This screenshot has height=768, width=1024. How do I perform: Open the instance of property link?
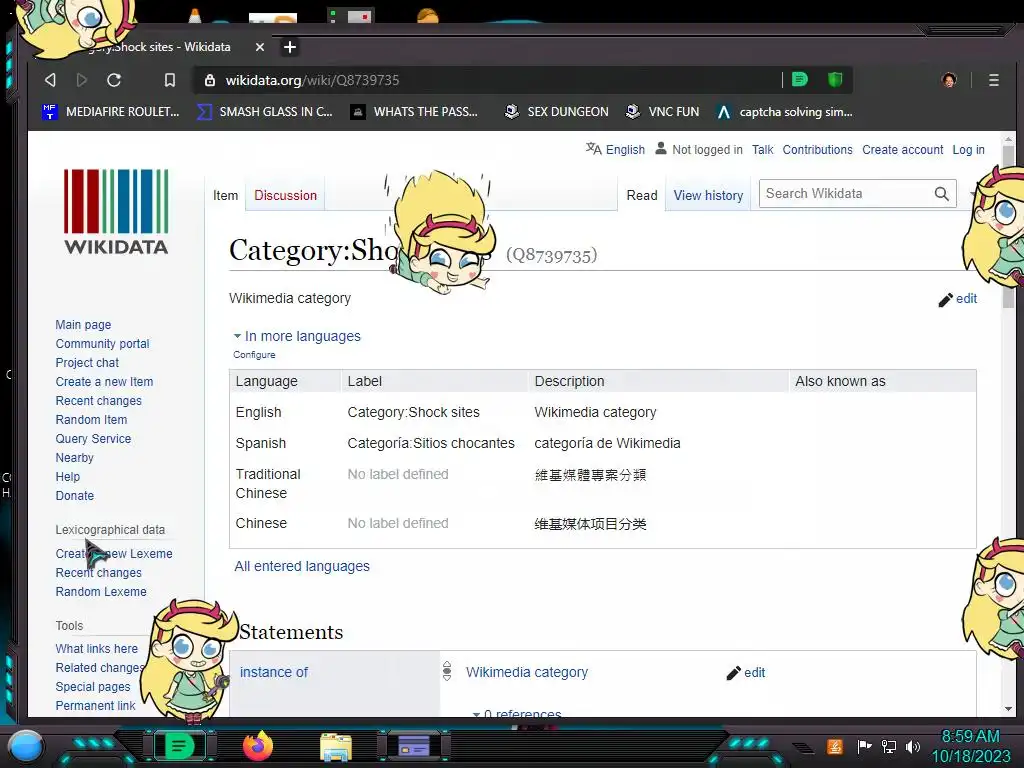coord(274,672)
